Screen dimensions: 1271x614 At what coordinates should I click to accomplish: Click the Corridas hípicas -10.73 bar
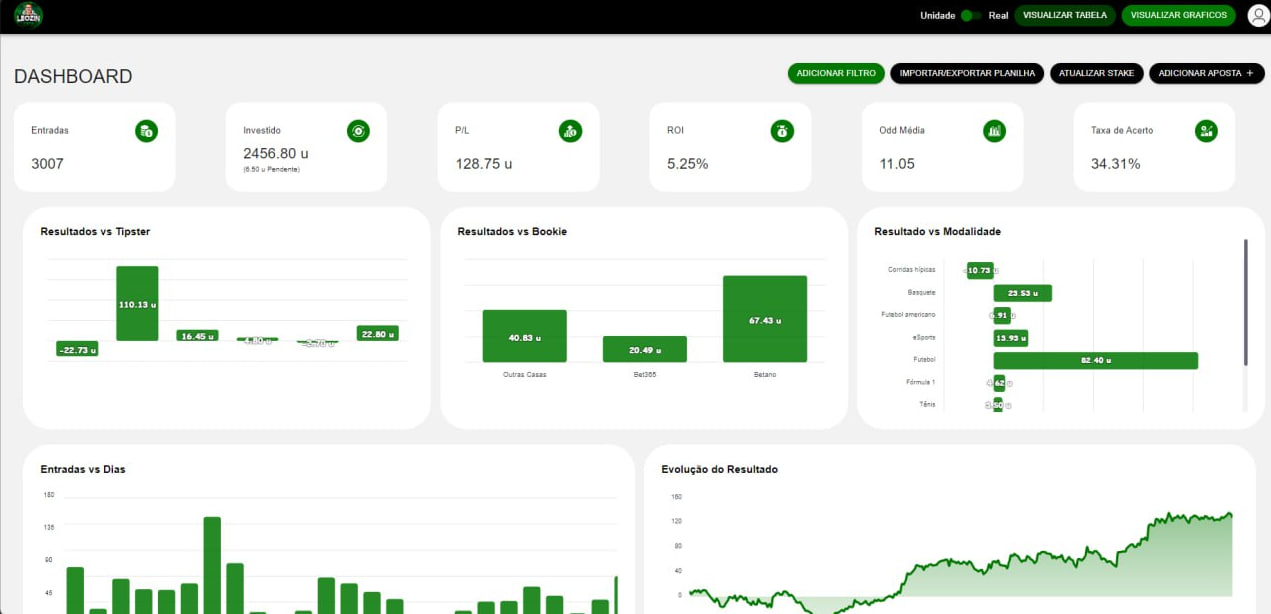click(980, 270)
